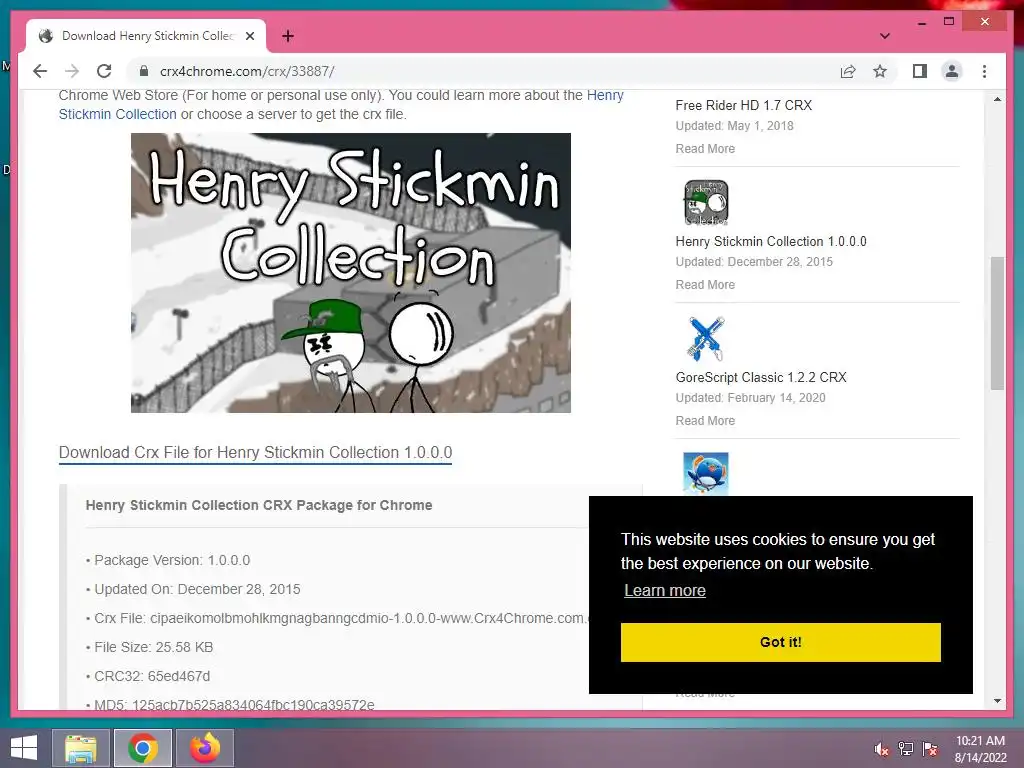Screen dimensions: 1024x768
Task: Open the network tray icon
Action: [906, 749]
